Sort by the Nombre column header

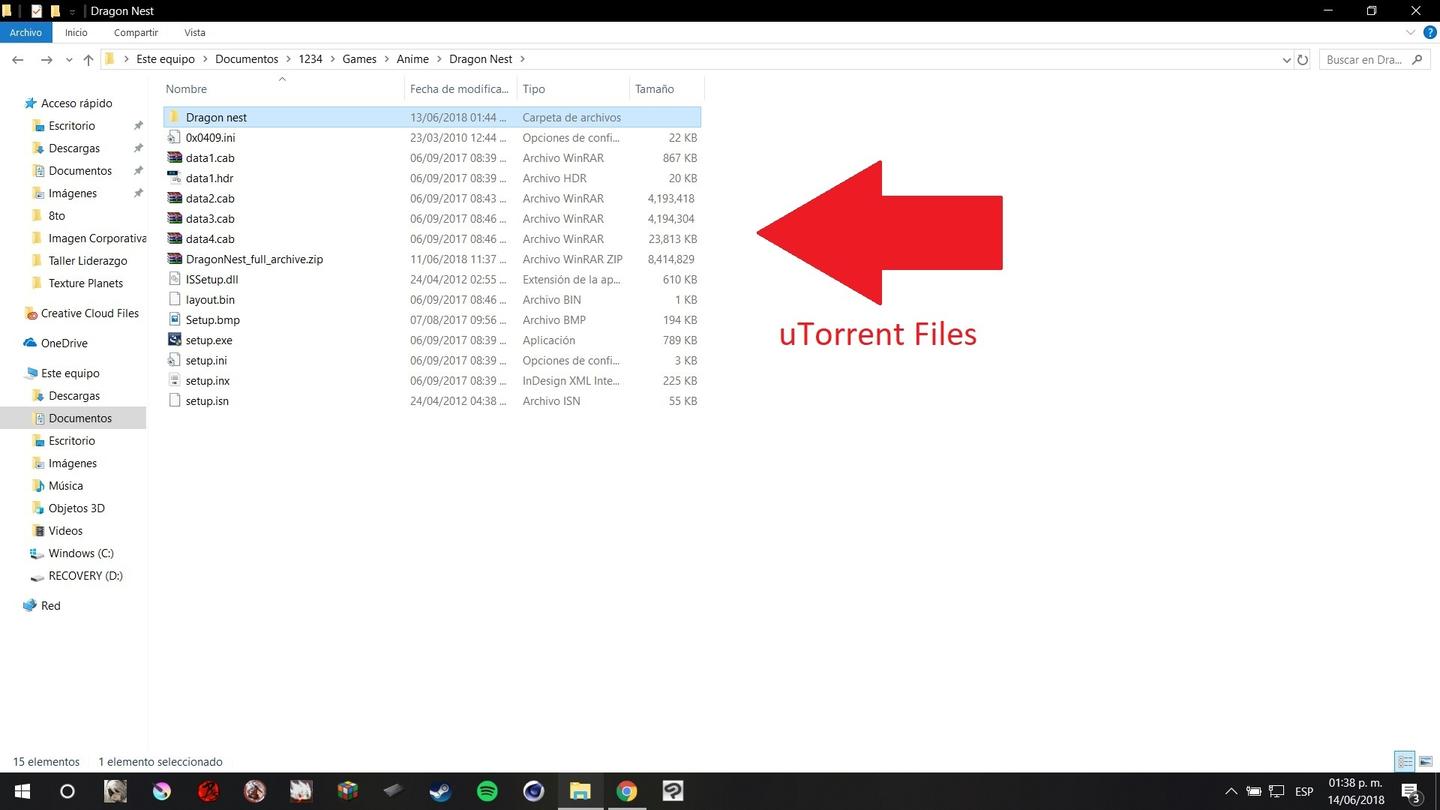pos(186,89)
